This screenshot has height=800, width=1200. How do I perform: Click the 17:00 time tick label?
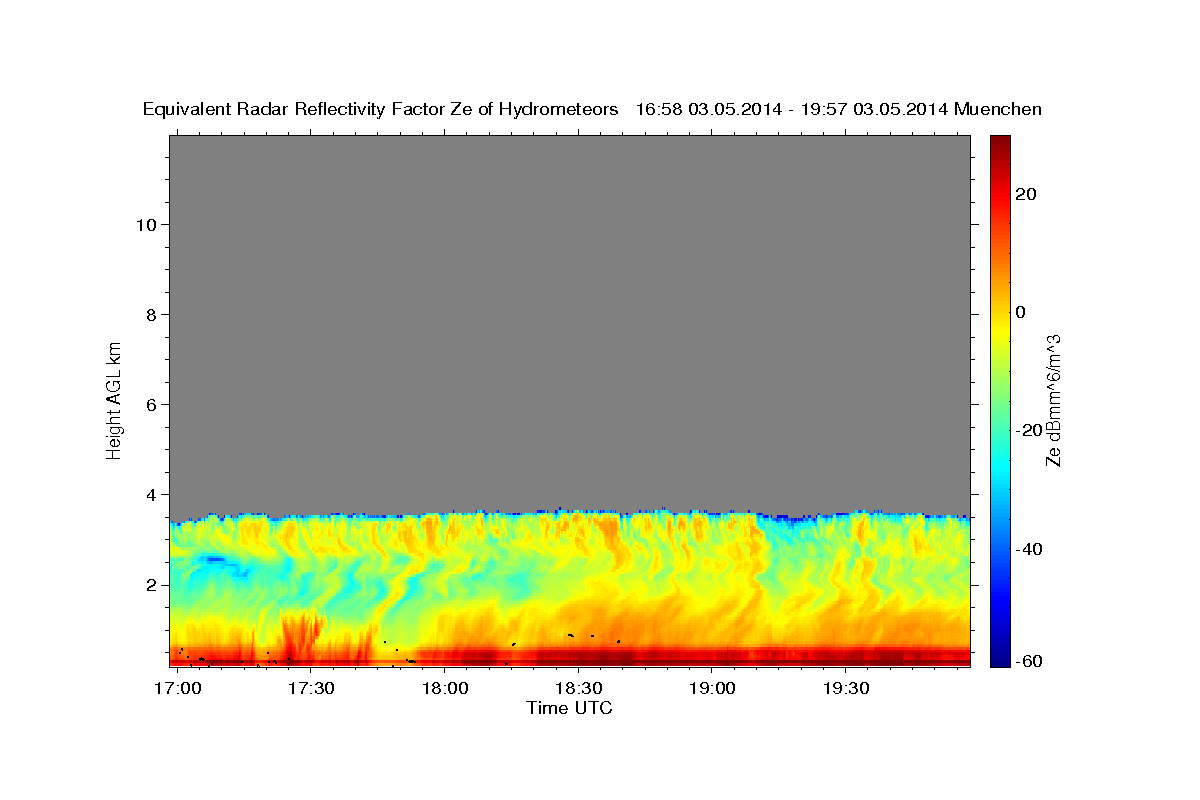[178, 689]
